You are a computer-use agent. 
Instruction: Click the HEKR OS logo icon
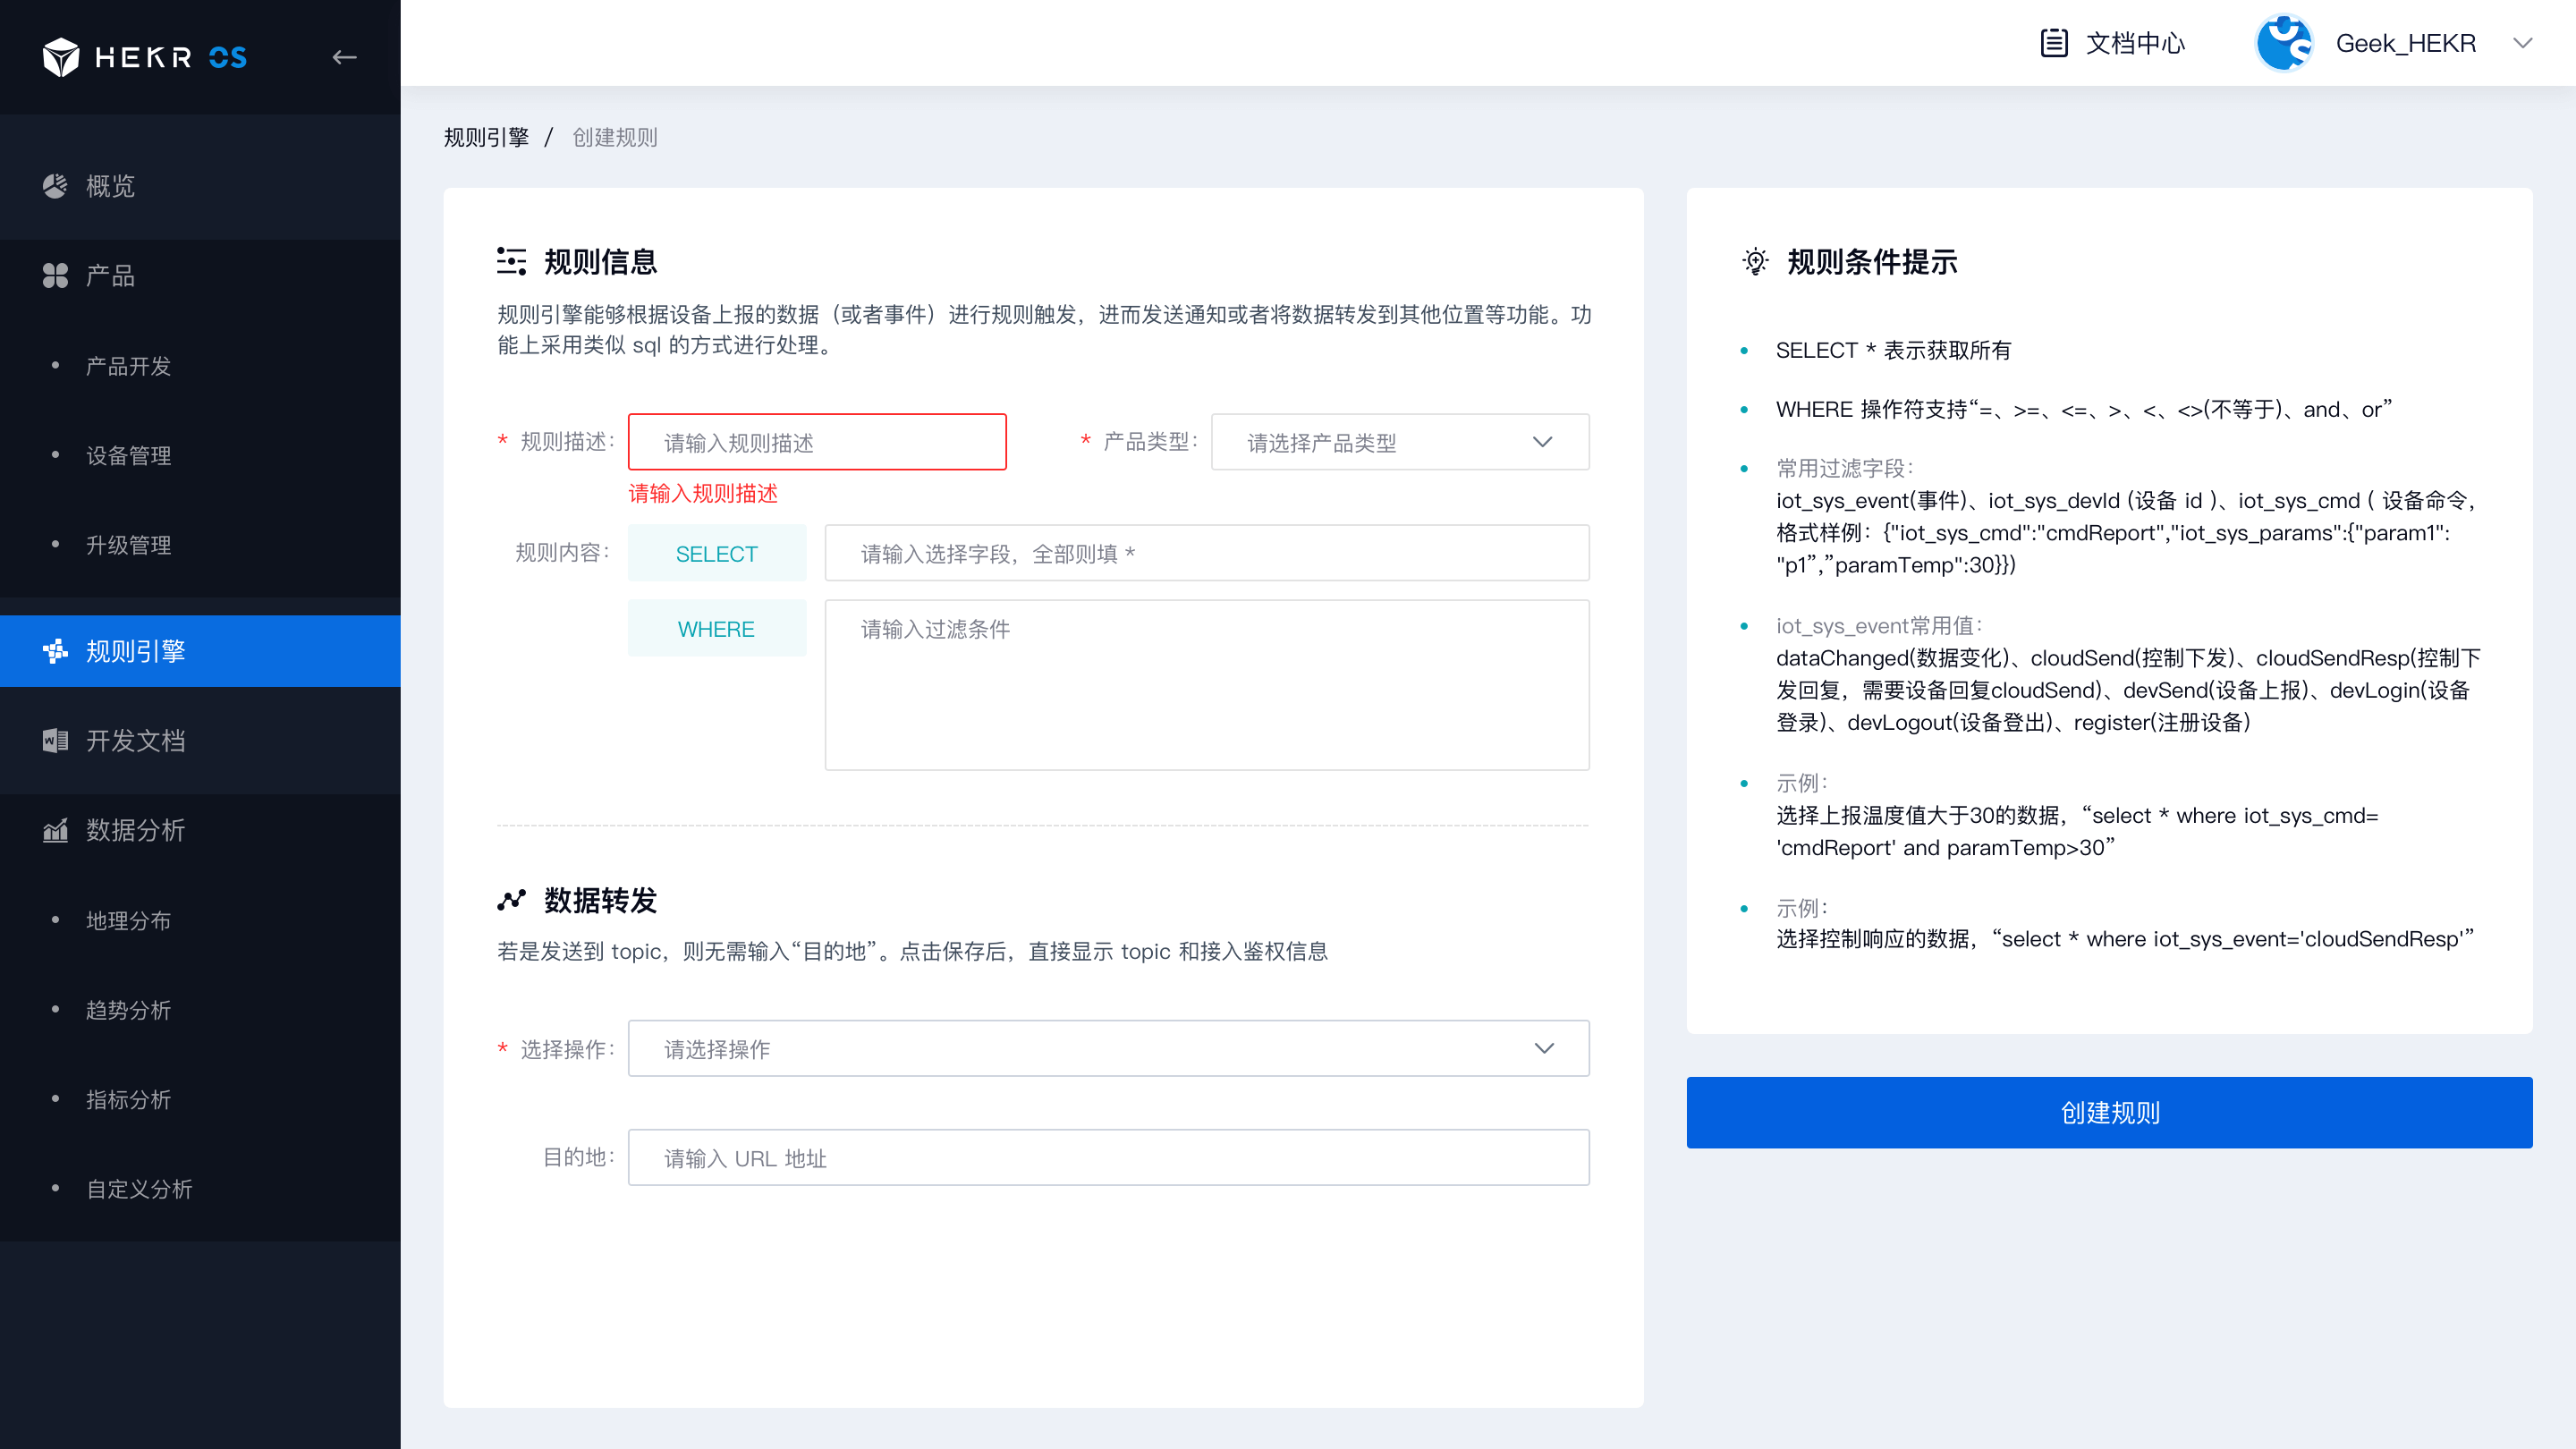coord(62,57)
